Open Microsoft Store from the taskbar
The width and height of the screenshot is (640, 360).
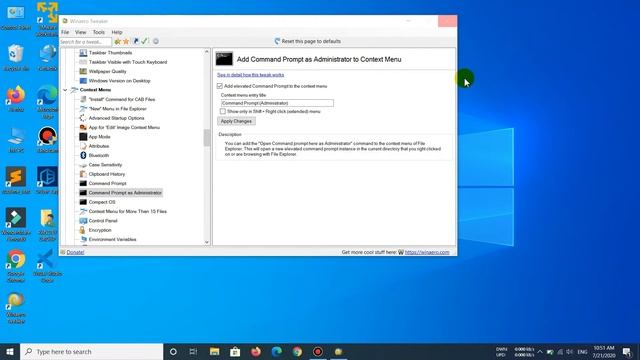point(235,351)
